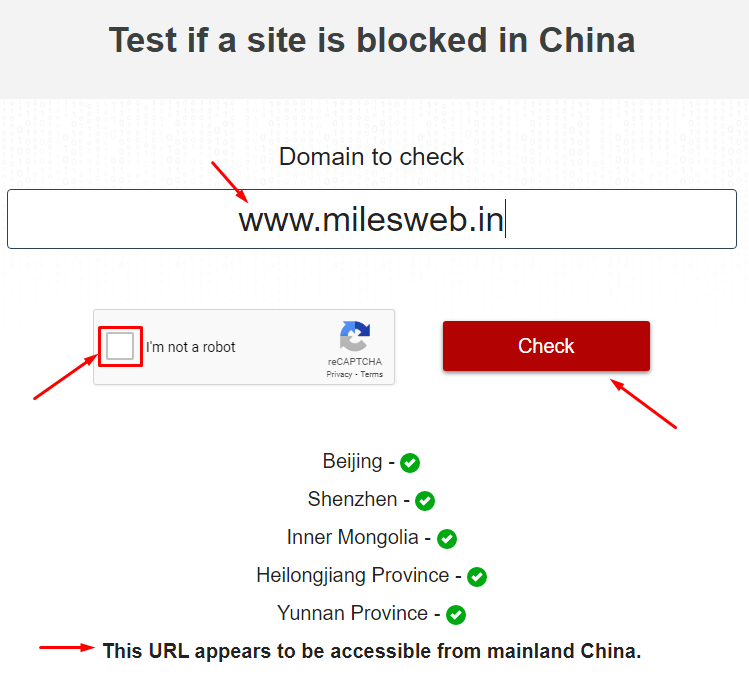Click the Heilongjiang Province green check icon
749x676 pixels.
coord(477,577)
